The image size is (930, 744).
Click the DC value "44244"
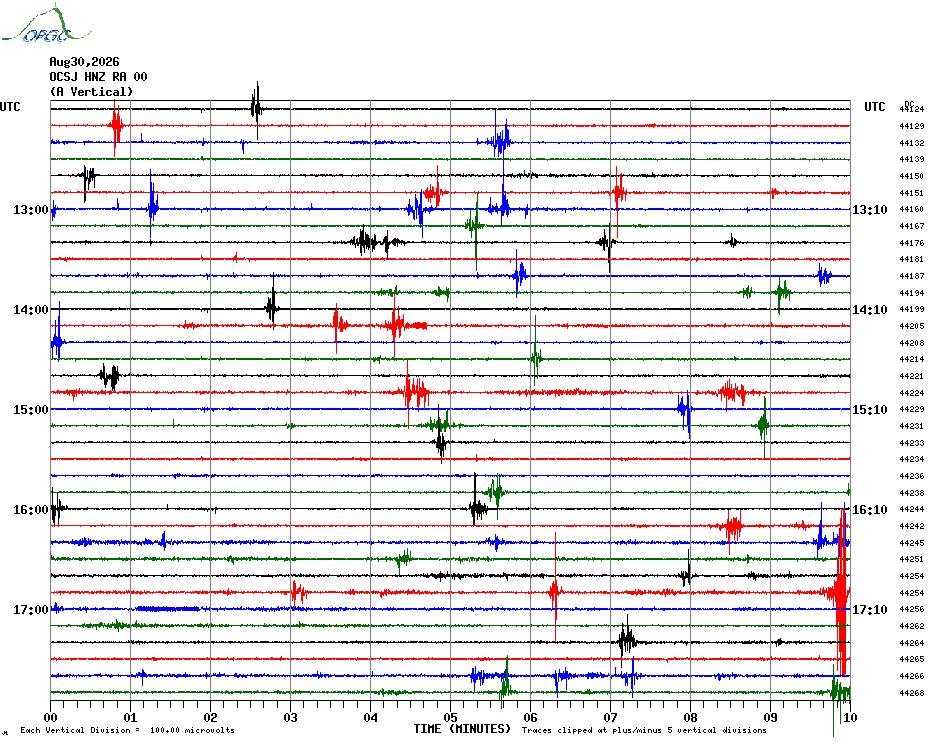pyautogui.click(x=912, y=510)
